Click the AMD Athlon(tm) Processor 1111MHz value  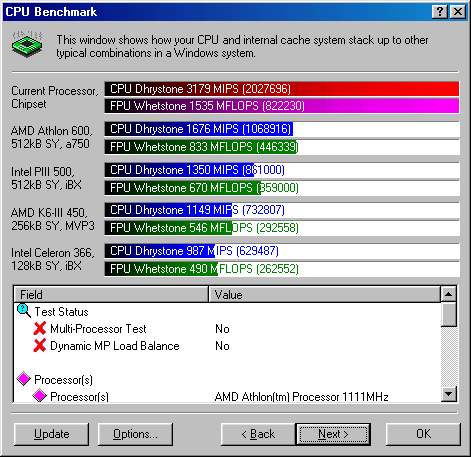(x=302, y=397)
